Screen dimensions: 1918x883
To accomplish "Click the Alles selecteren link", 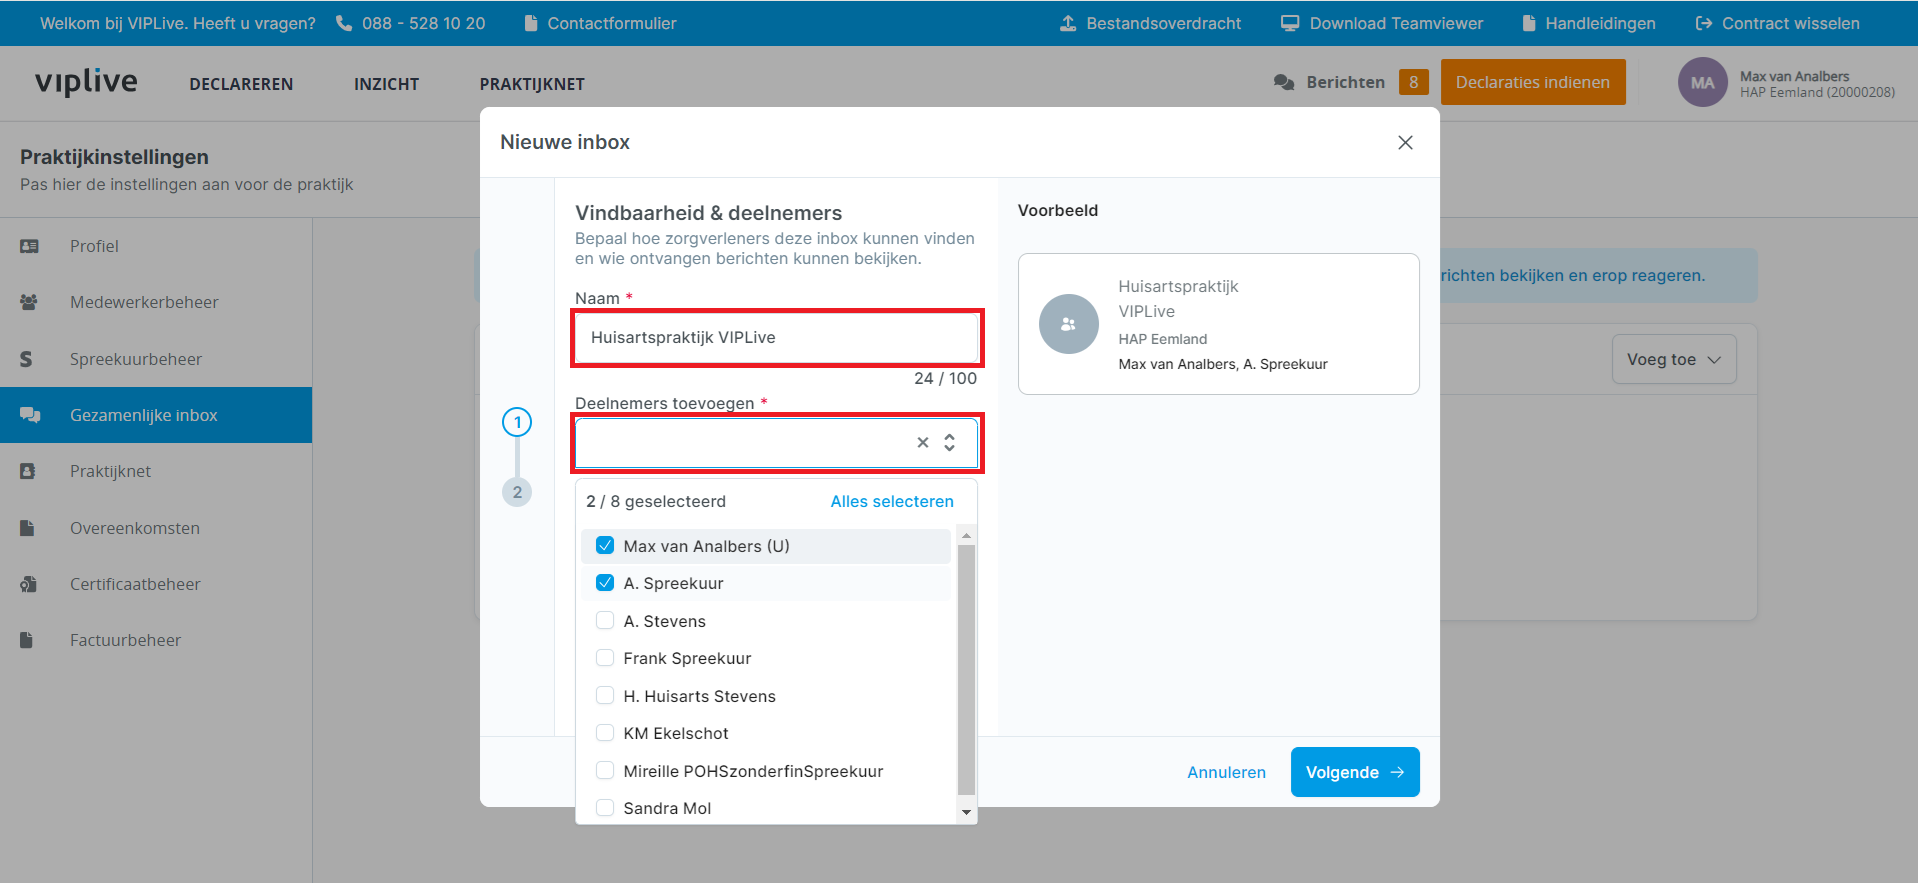I will [892, 501].
